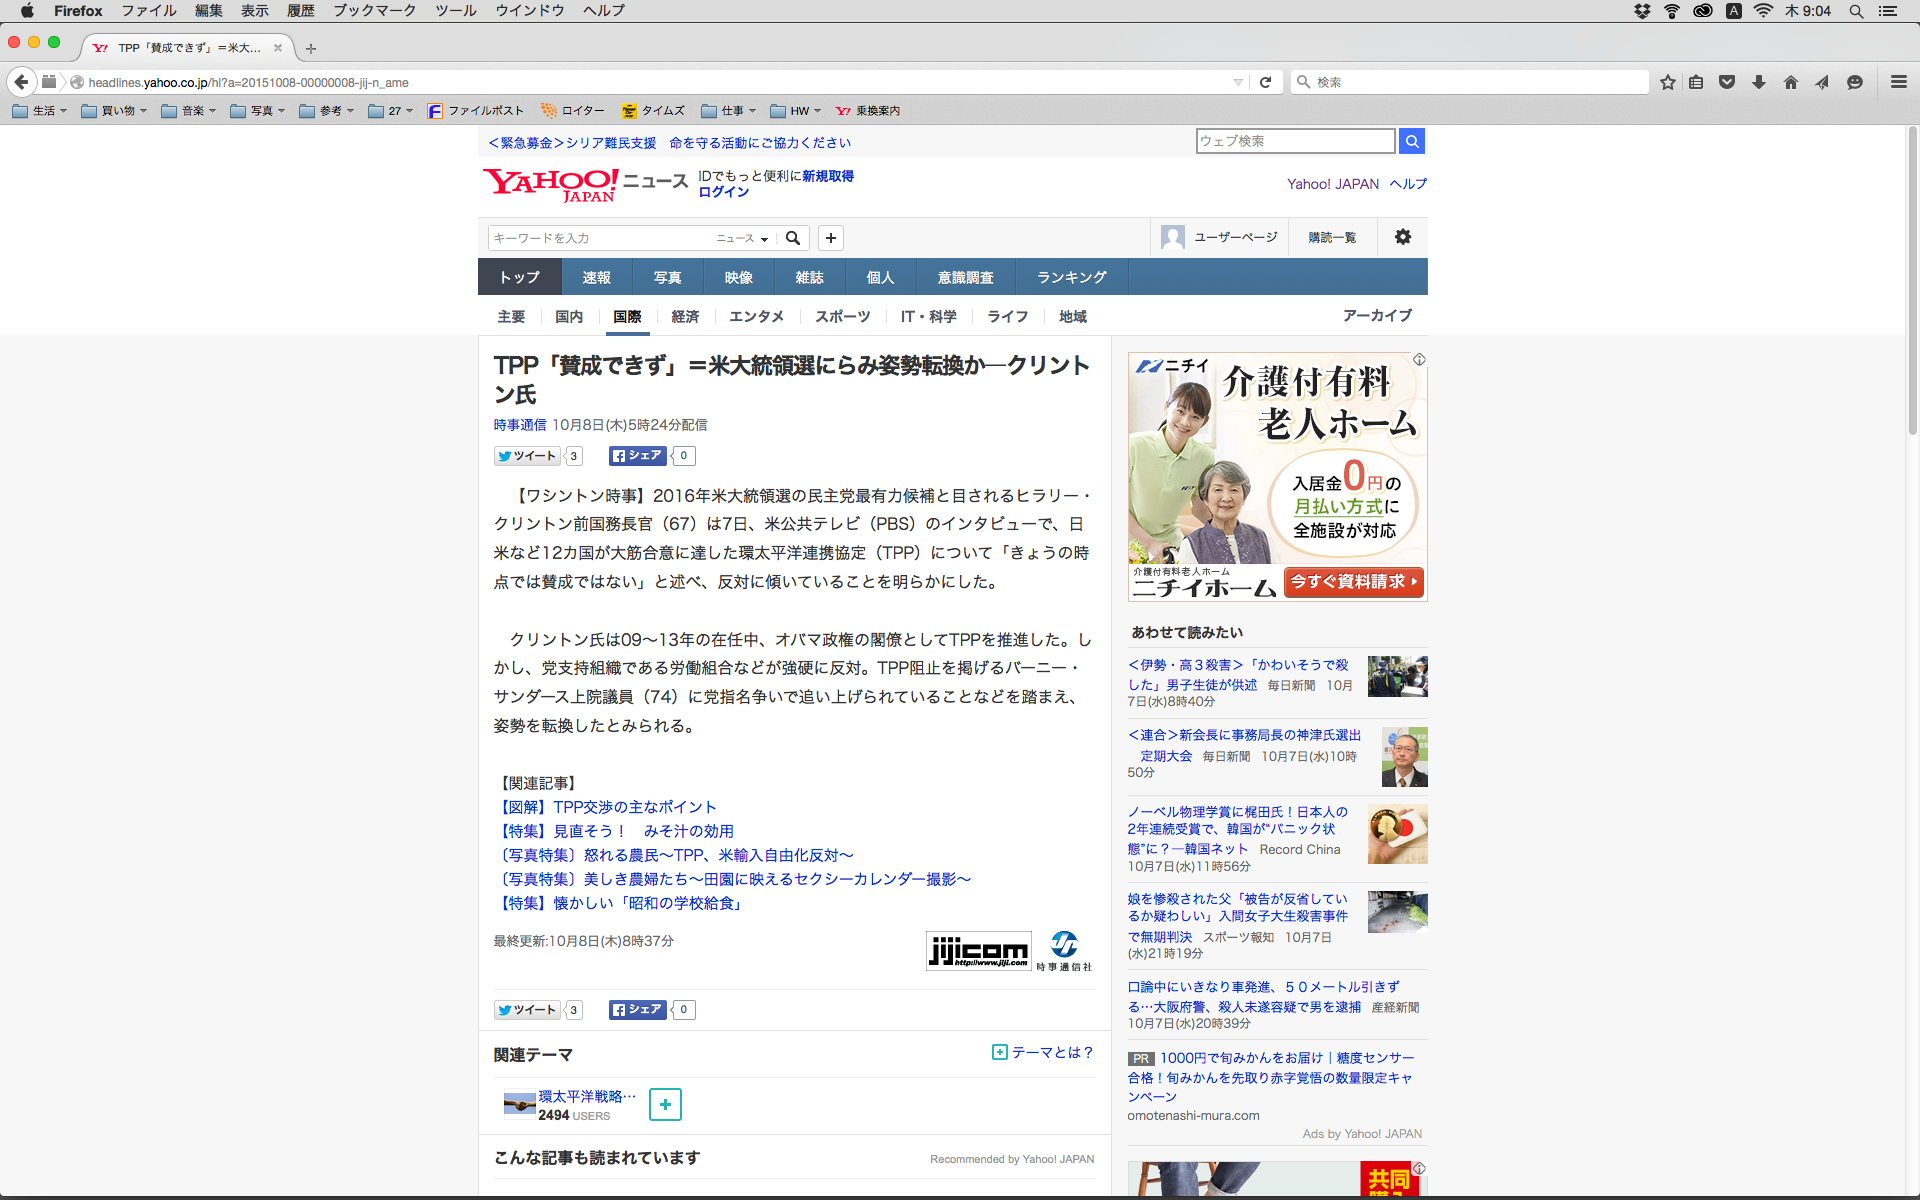Click the ログイン link
Viewport: 1920px width, 1200px height.
coord(723,192)
